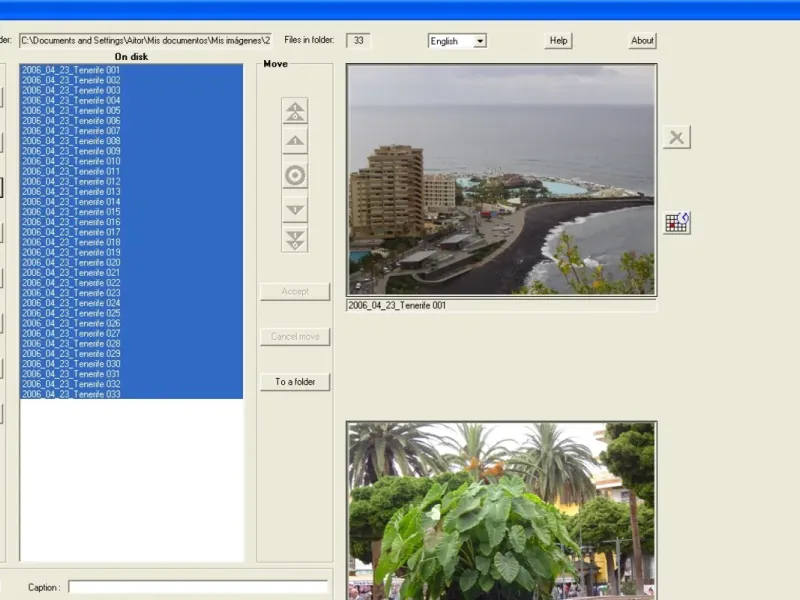
Task: Click the palm plant preview image
Action: (x=502, y=511)
